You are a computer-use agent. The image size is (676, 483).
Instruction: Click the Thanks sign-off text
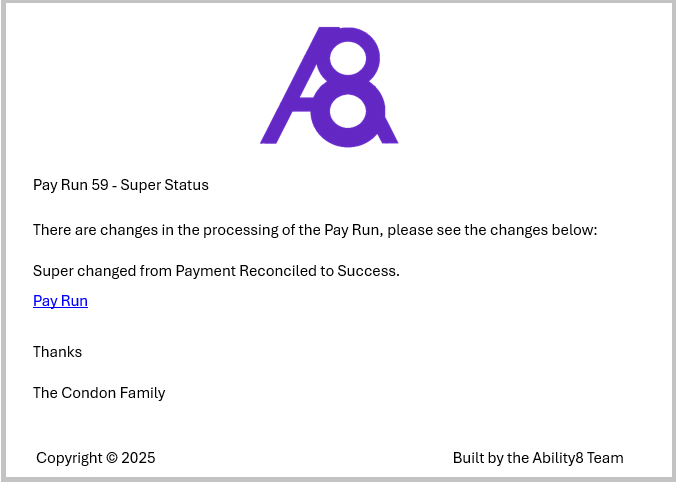tap(57, 352)
